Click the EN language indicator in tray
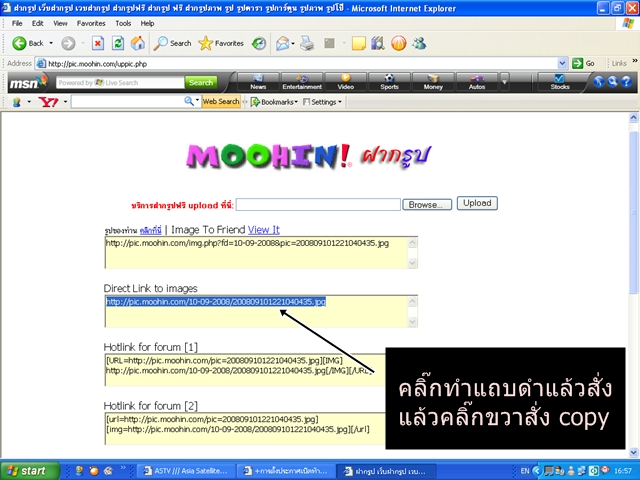The height and width of the screenshot is (480, 640). pos(524,471)
